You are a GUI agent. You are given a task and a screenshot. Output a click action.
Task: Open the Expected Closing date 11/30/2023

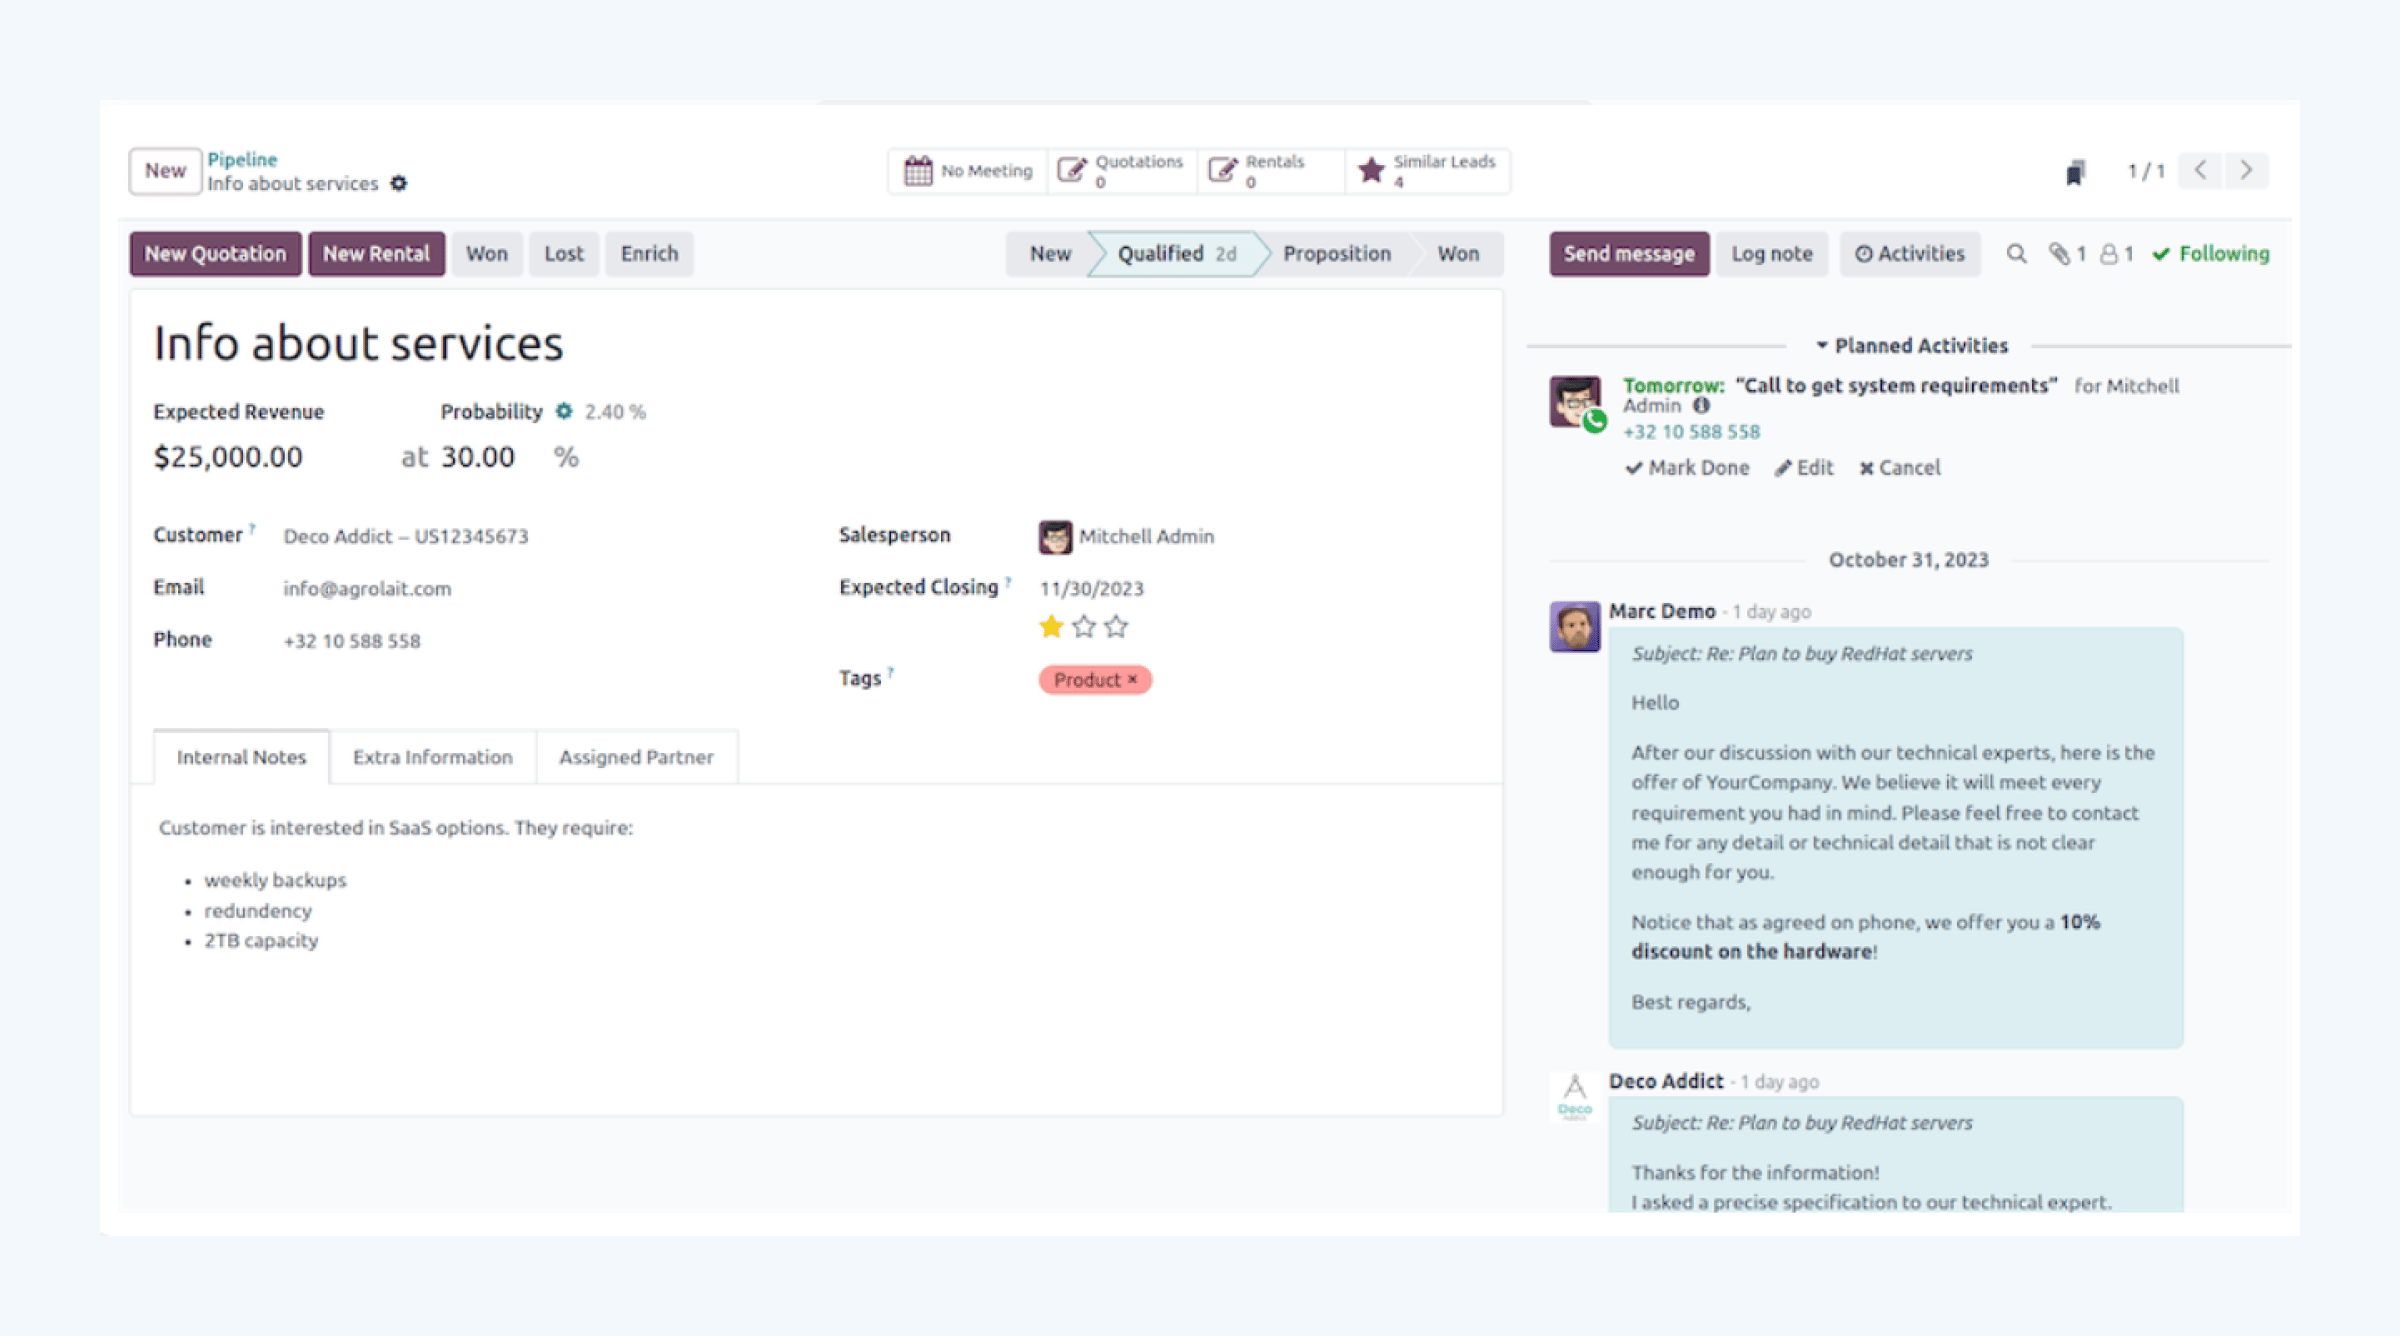click(1092, 589)
